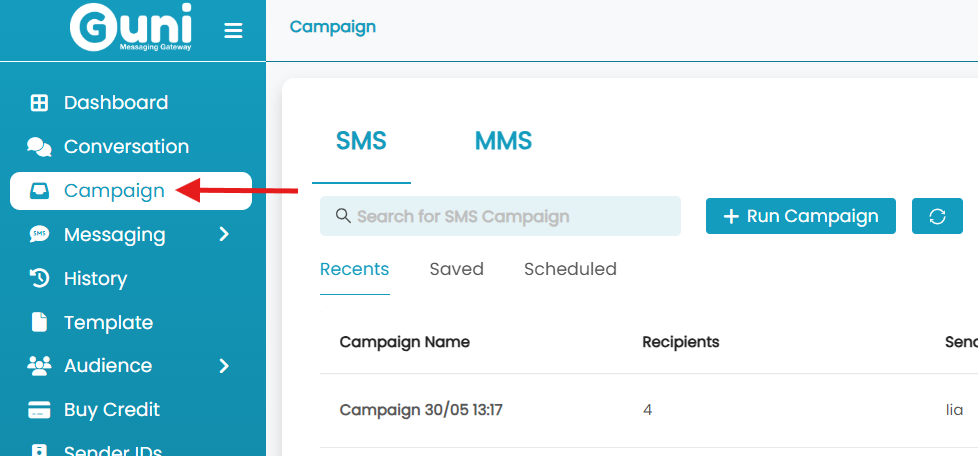Open the Dashboard grid icon
978x456 pixels.
(39, 103)
